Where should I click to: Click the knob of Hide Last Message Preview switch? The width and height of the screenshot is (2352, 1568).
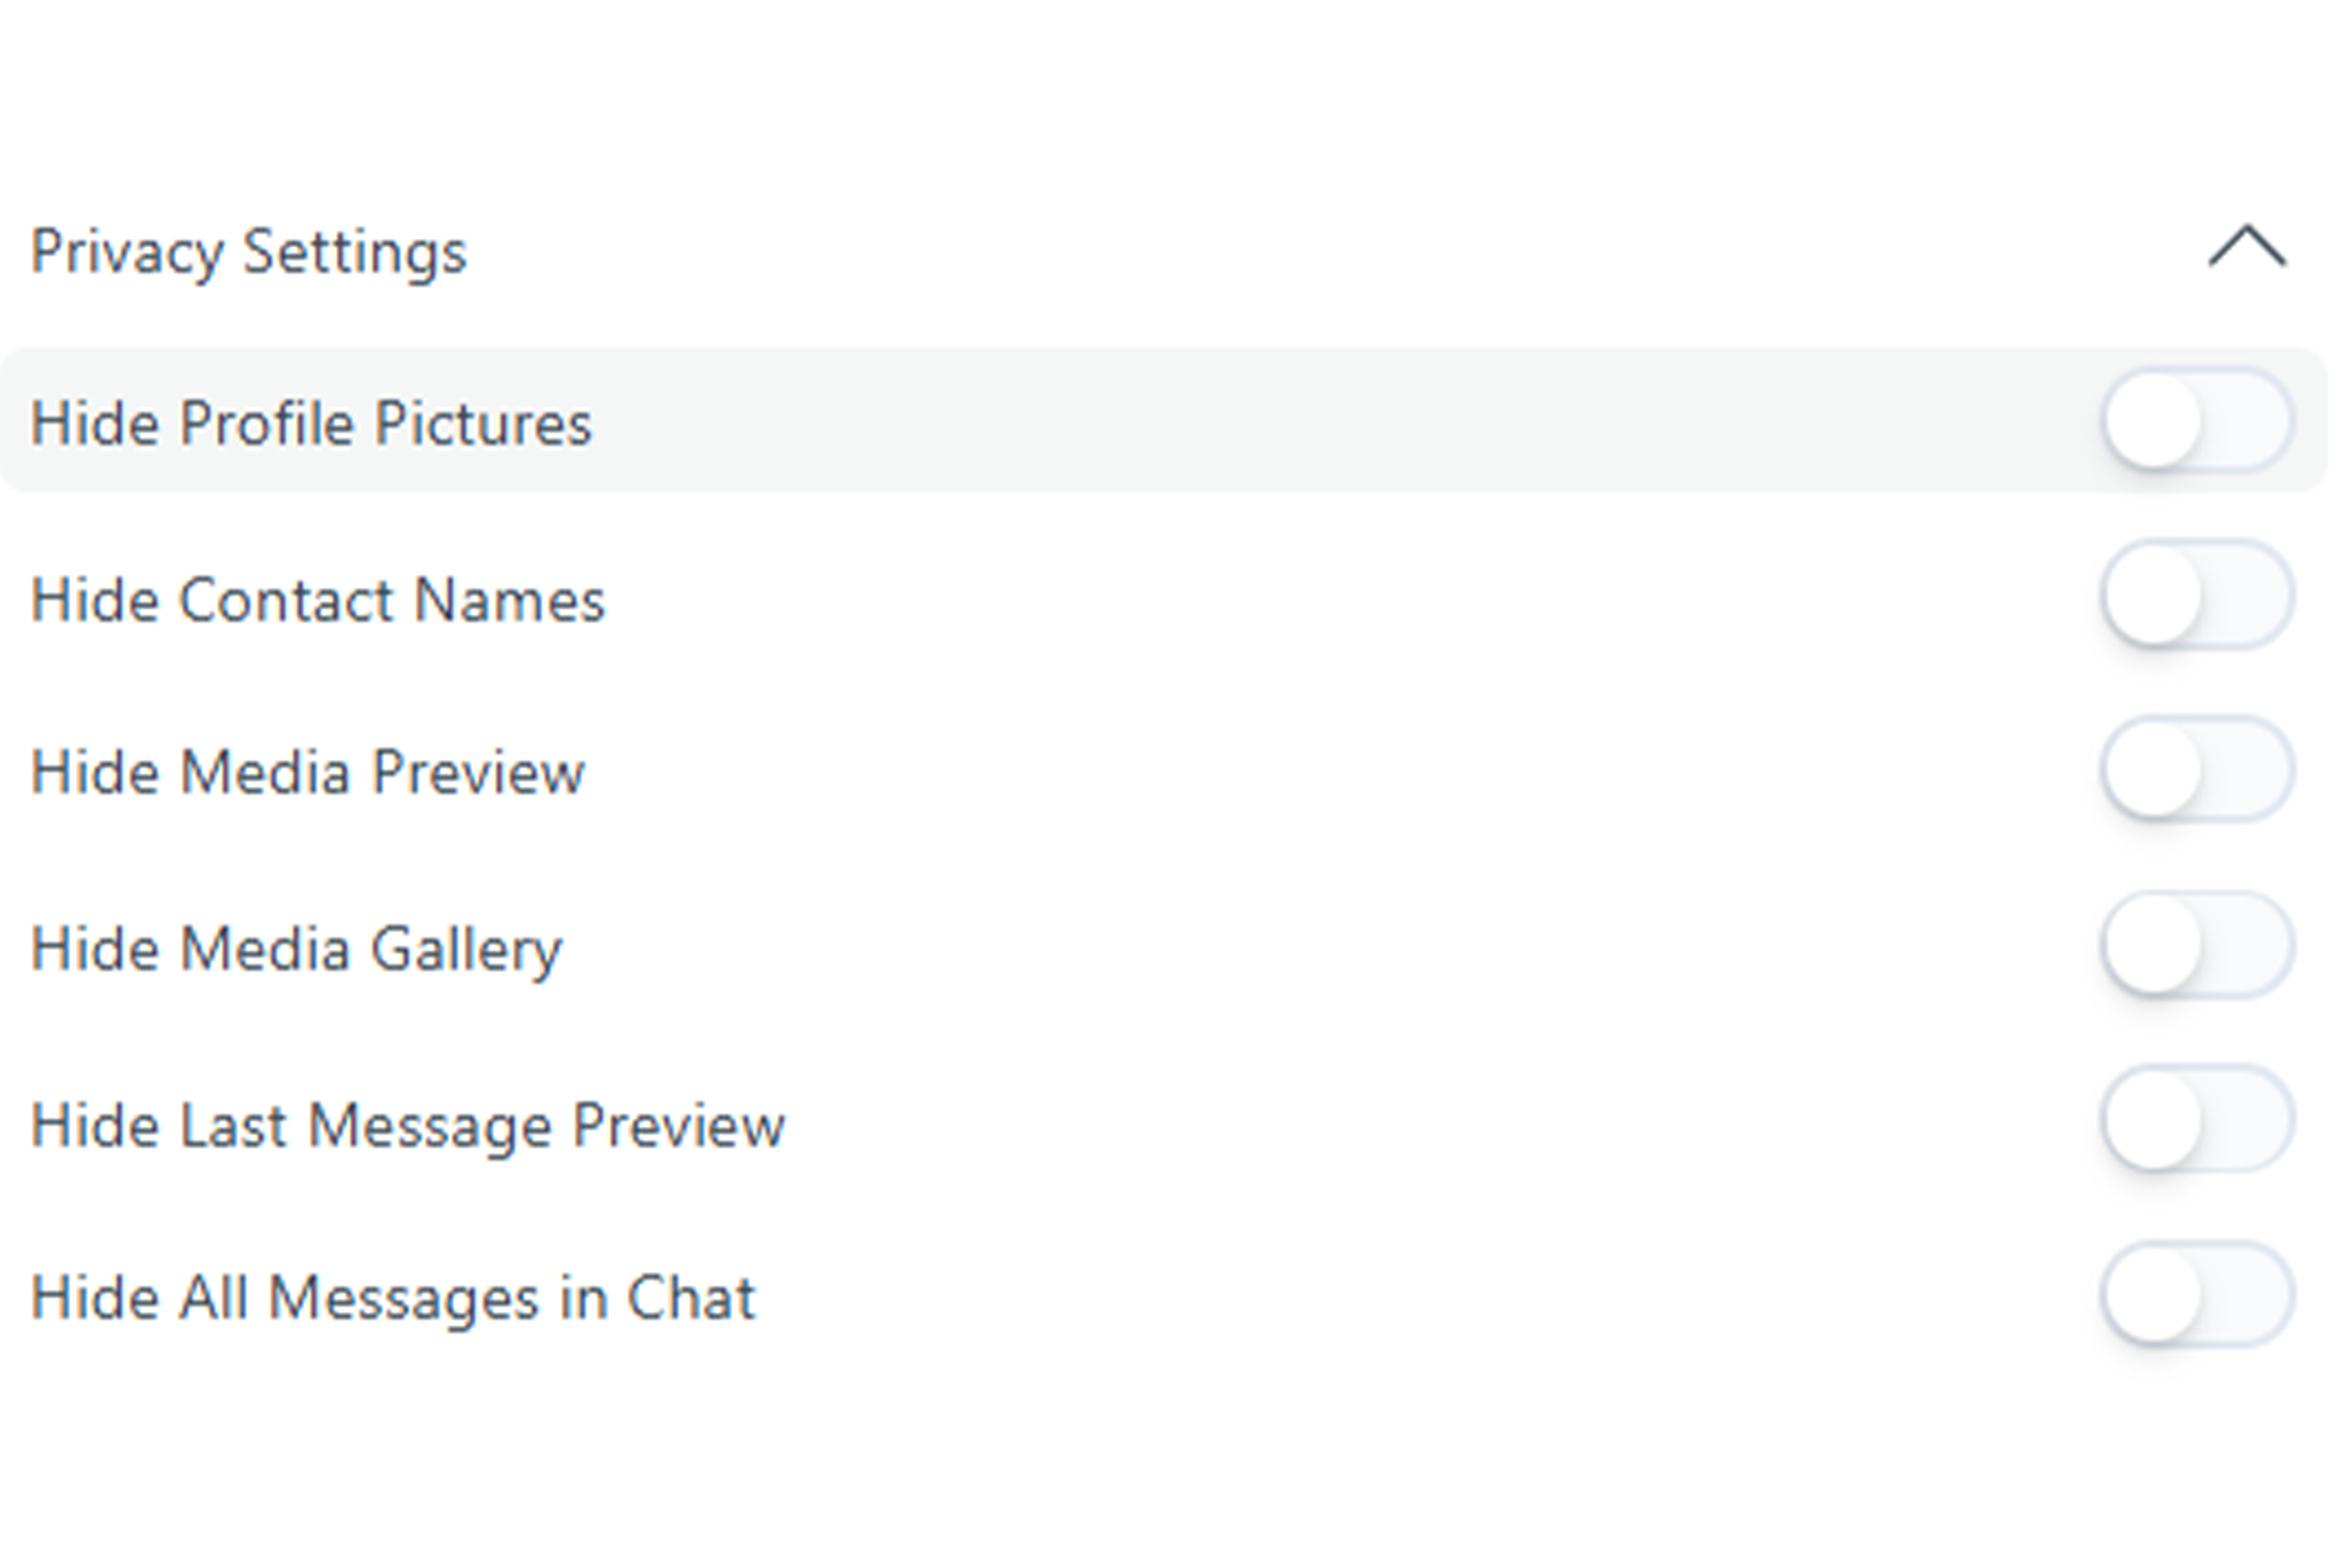[2153, 1121]
